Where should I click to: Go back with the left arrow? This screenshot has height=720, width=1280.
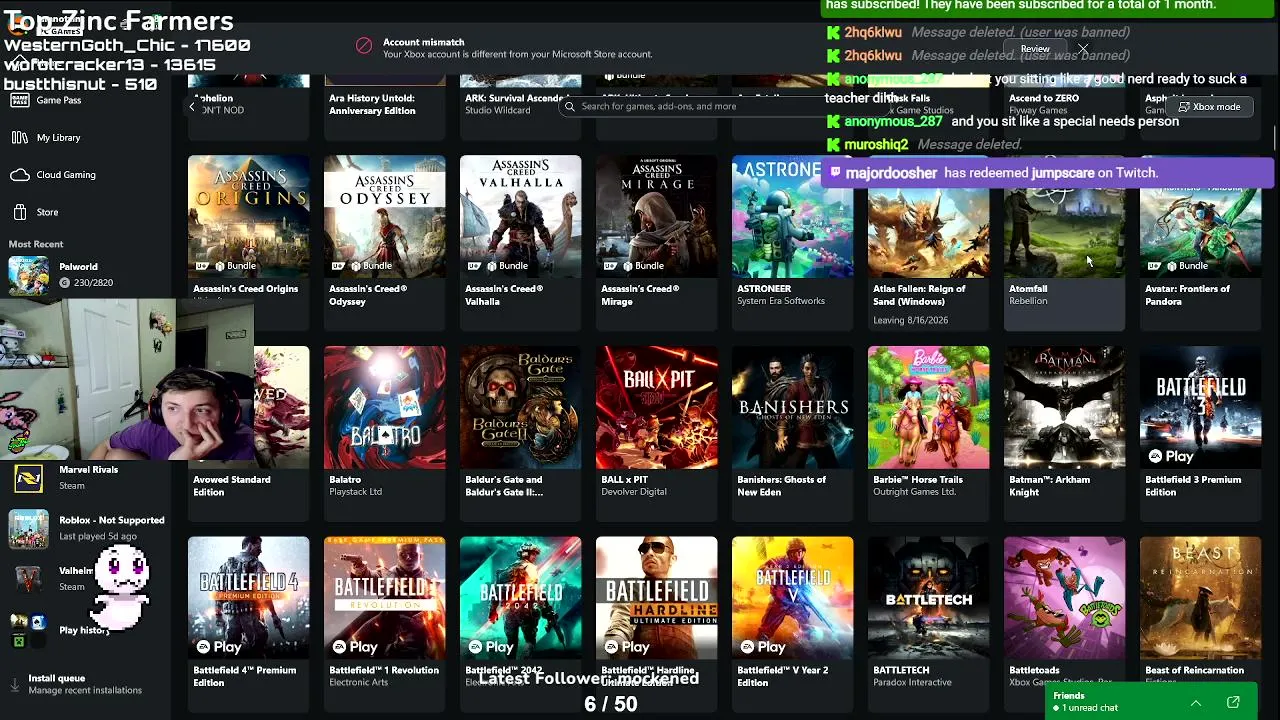tap(192, 106)
